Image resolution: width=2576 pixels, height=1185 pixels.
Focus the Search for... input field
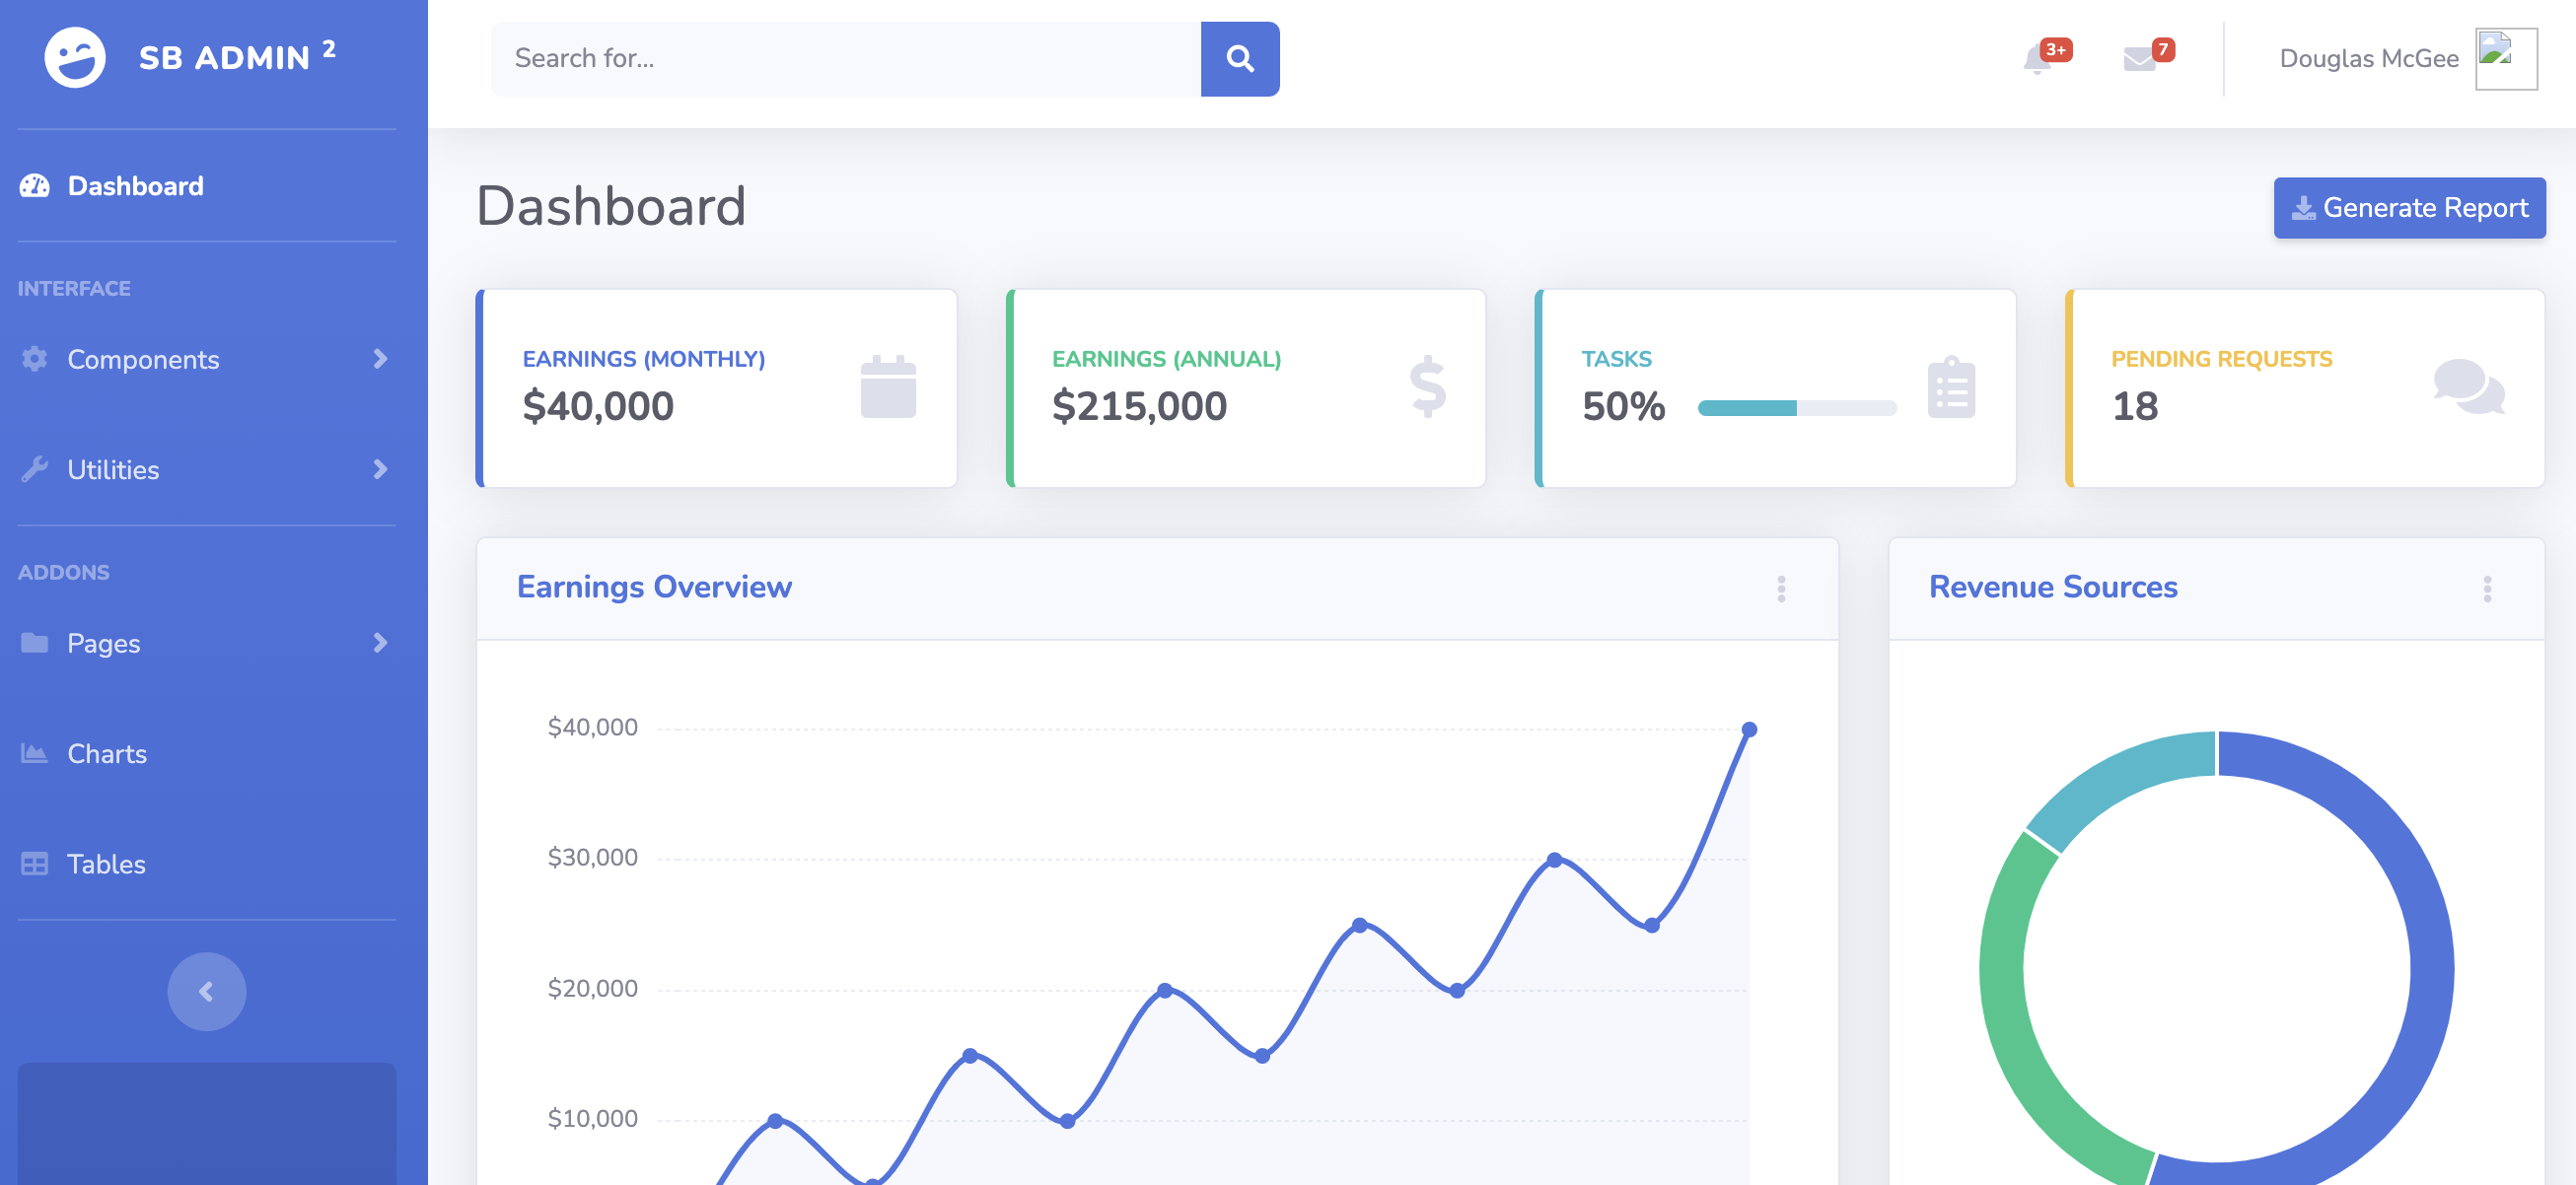click(845, 59)
